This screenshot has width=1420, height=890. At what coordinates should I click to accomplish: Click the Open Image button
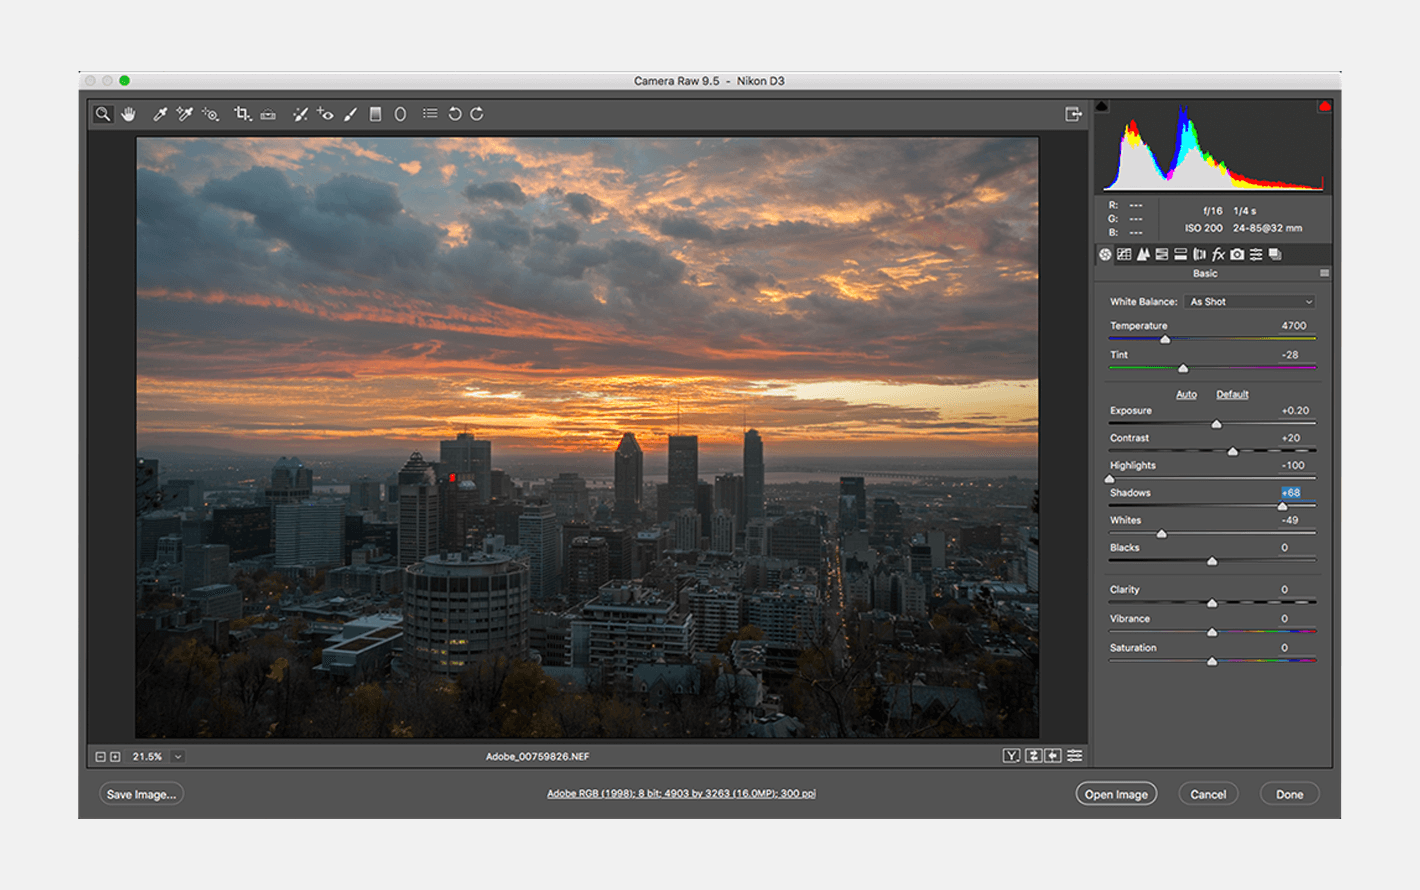[1116, 794]
